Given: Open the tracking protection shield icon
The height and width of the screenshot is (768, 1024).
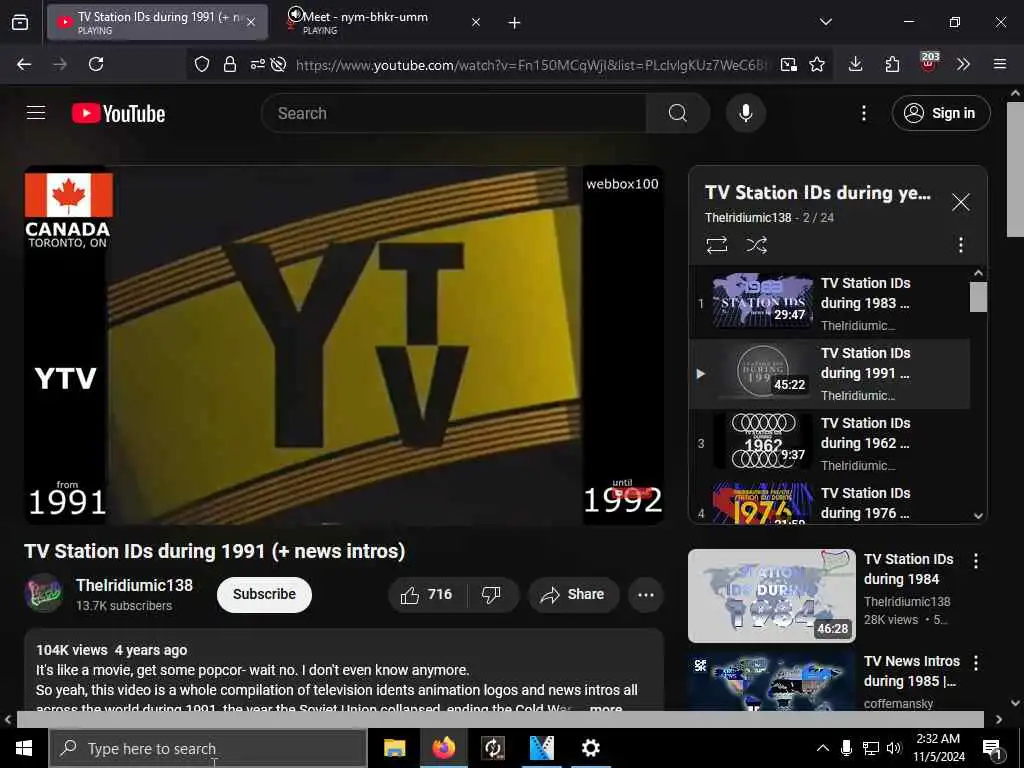Looking at the screenshot, I should [x=202, y=64].
